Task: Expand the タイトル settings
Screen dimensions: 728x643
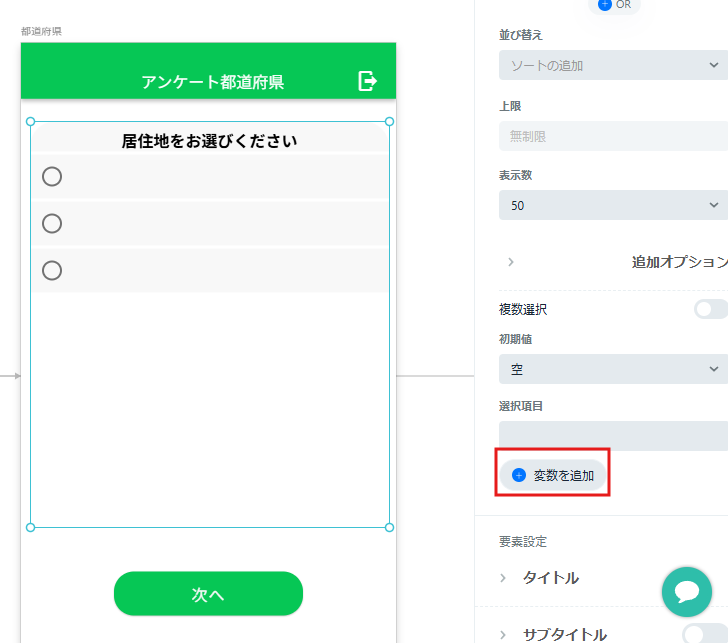Action: pyautogui.click(x=503, y=578)
